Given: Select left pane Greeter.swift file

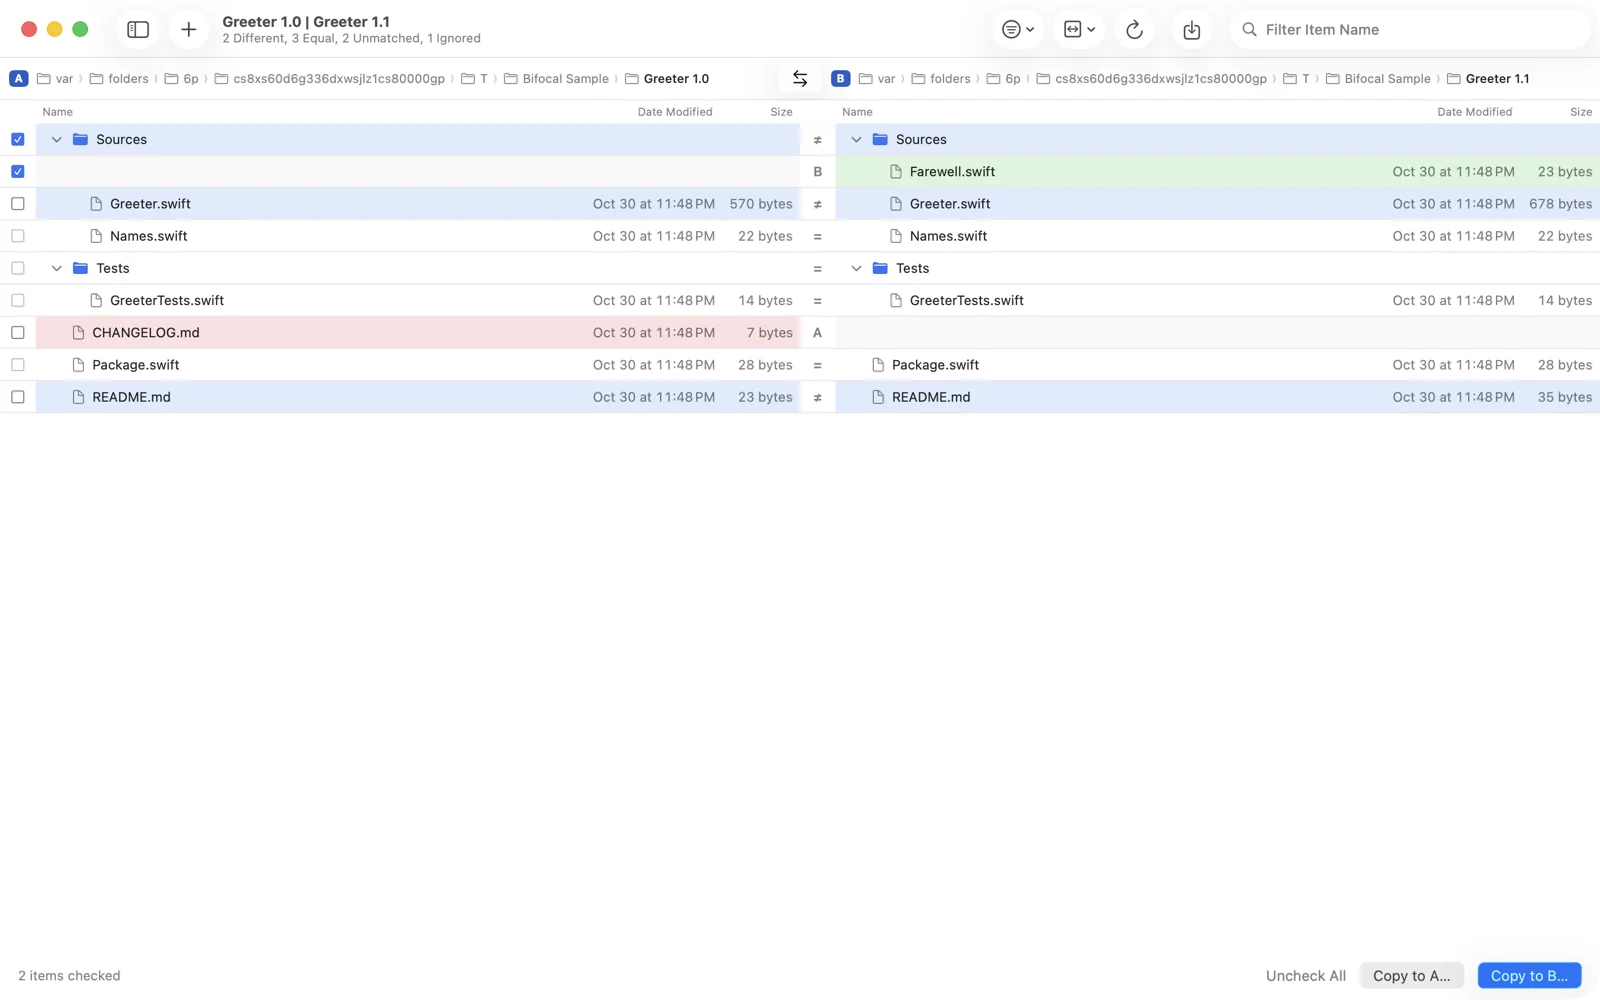Looking at the screenshot, I should [x=418, y=203].
